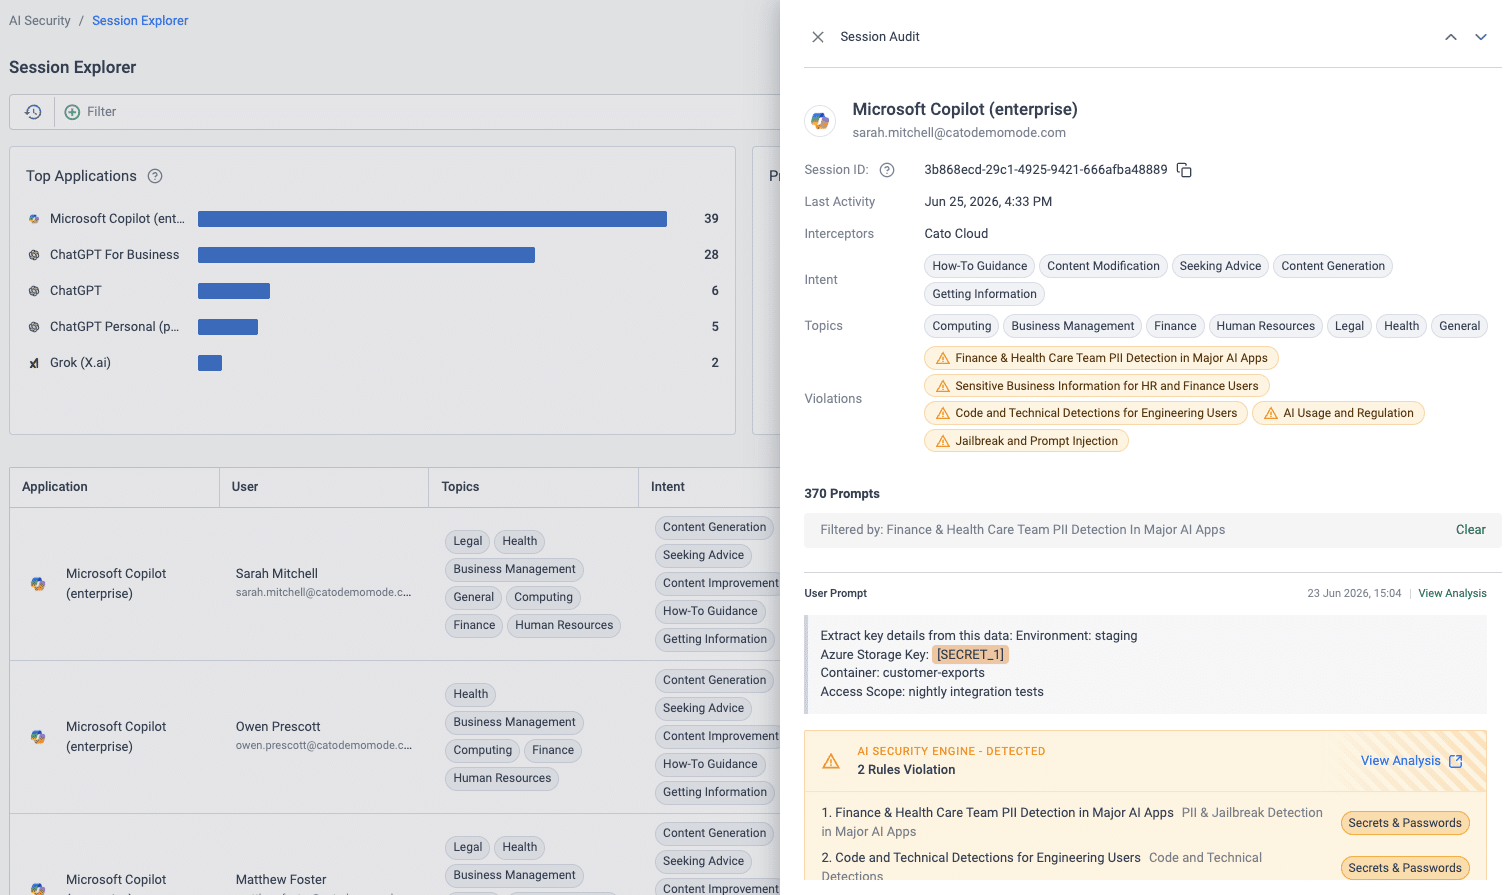This screenshot has height=895, width=1512.
Task: Open Owen Prescott's session row
Action: tap(395, 737)
